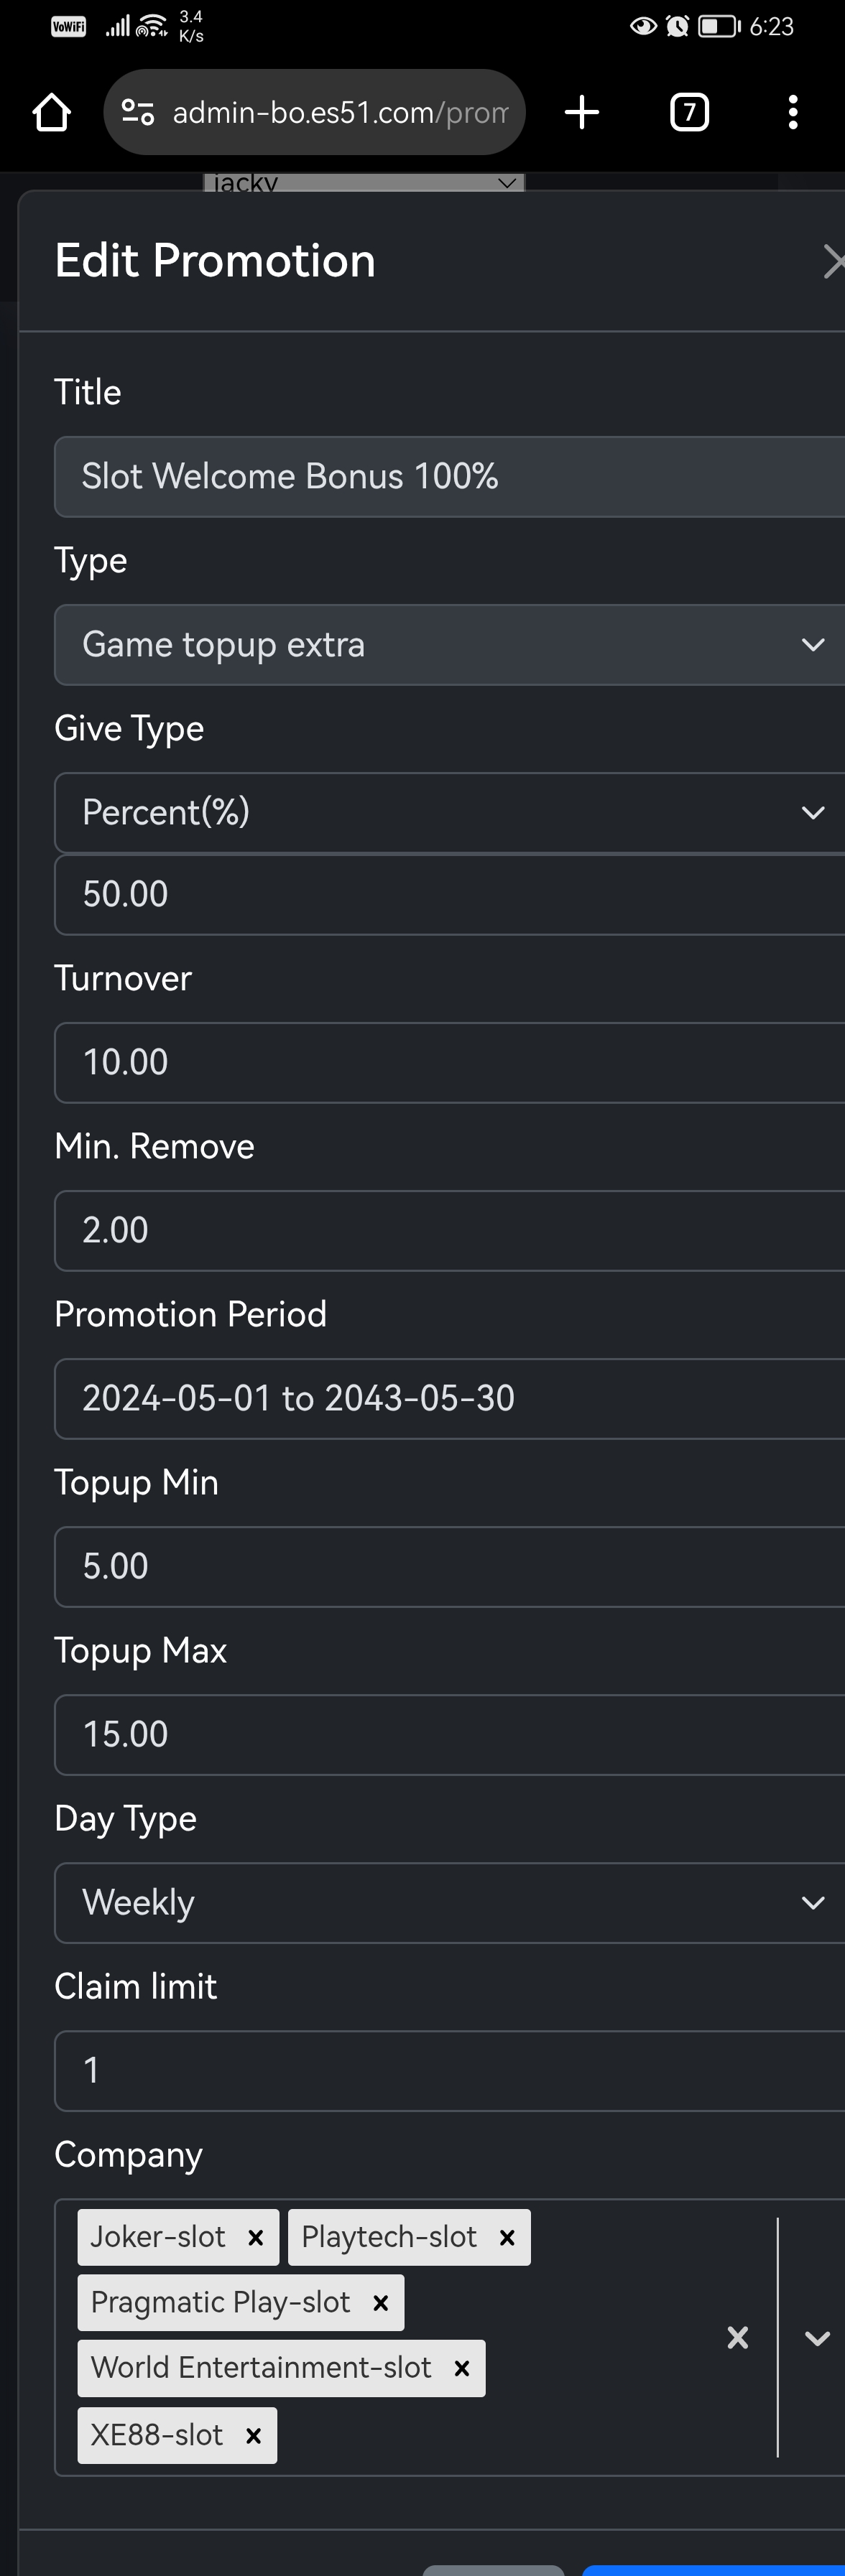Remove the XE88-slot company tag
This screenshot has width=845, height=2576.
[254, 2436]
